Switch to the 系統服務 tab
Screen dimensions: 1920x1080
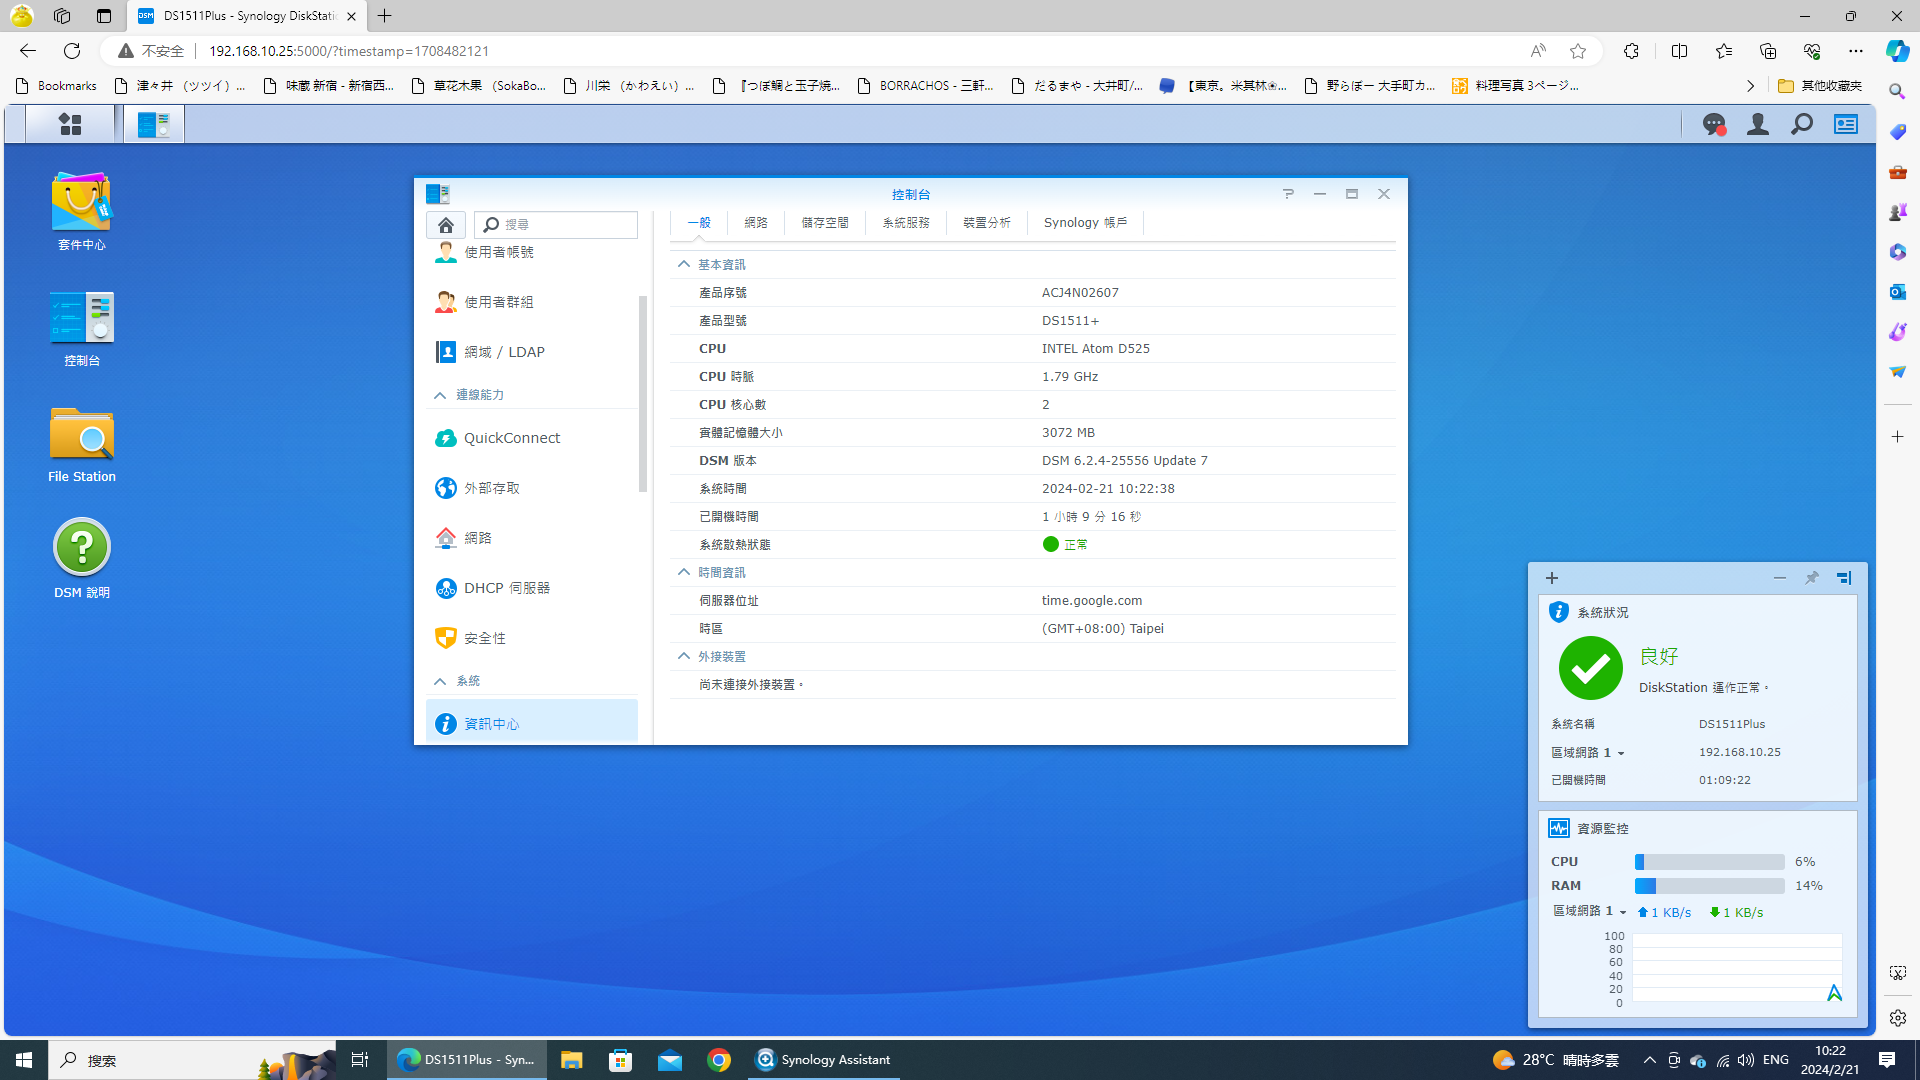pos(906,223)
